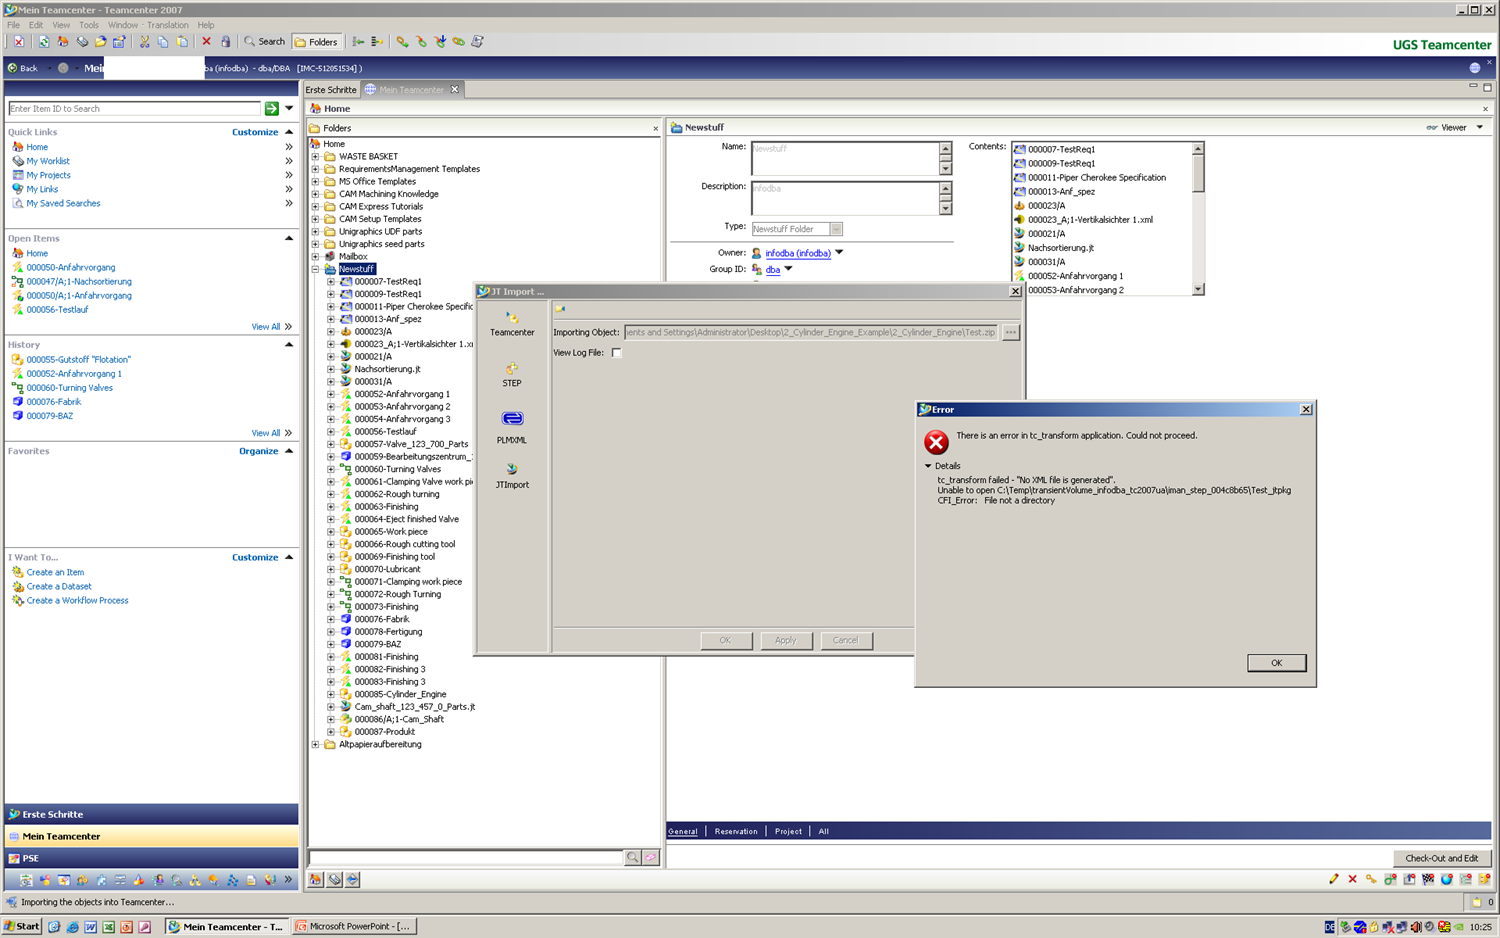Image resolution: width=1500 pixels, height=938 pixels.
Task: Open the Group ID dba dropdown arrow
Action: (788, 268)
